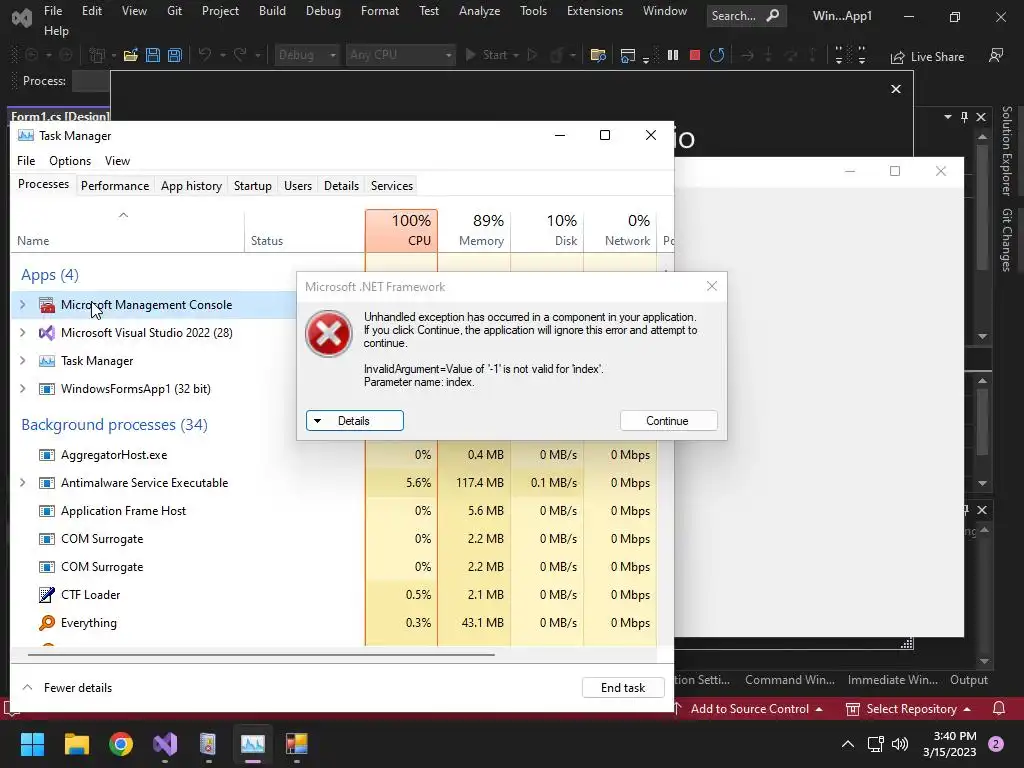This screenshot has width=1024, height=768.
Task: Click the Everything process search icon
Action: coord(47,623)
